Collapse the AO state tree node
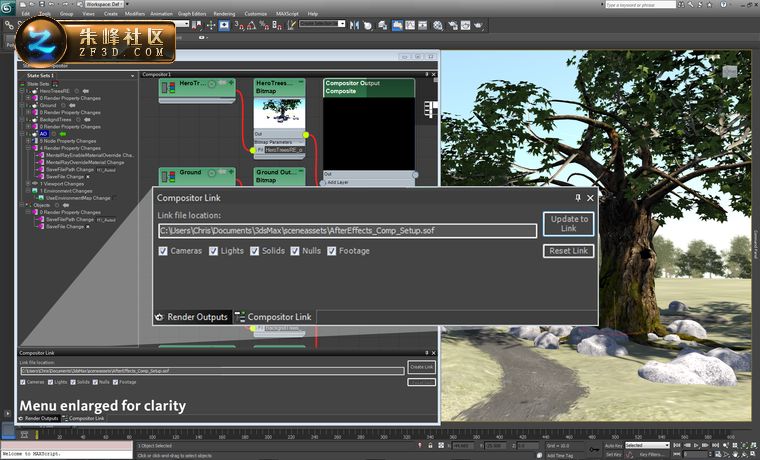The image size is (760, 460). pos(22,134)
